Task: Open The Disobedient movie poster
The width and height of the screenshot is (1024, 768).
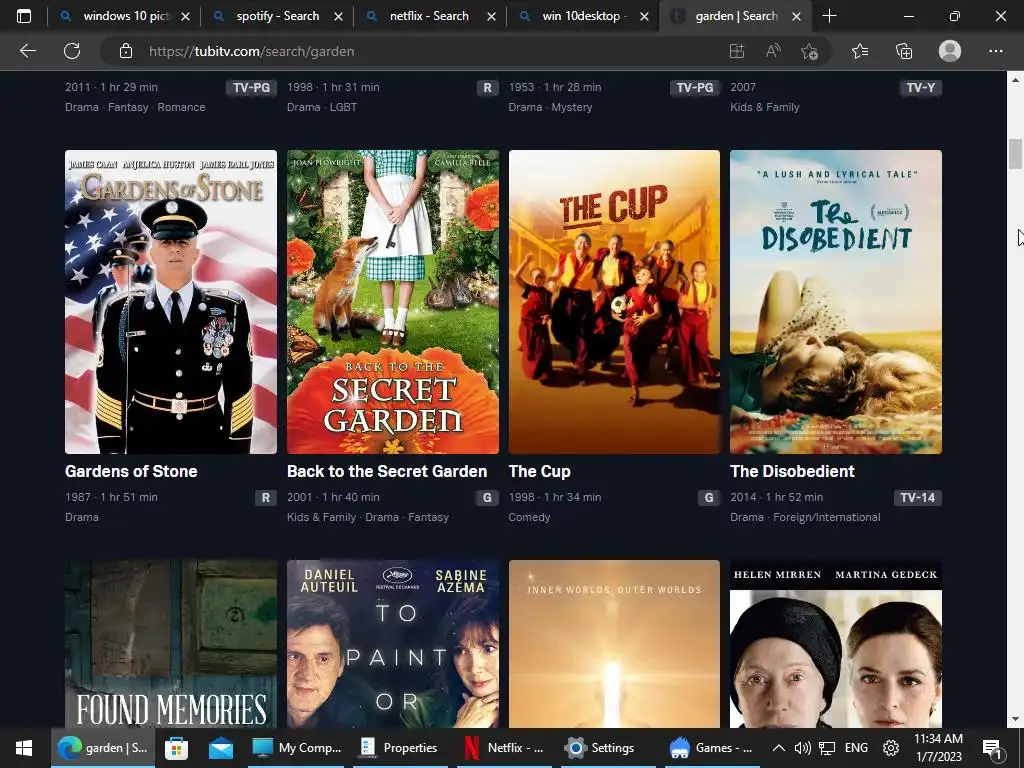Action: (x=836, y=302)
